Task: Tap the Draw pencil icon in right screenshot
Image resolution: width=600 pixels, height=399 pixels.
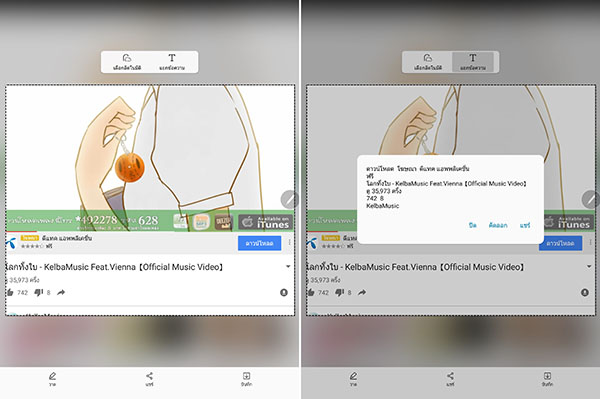Action: (353, 376)
